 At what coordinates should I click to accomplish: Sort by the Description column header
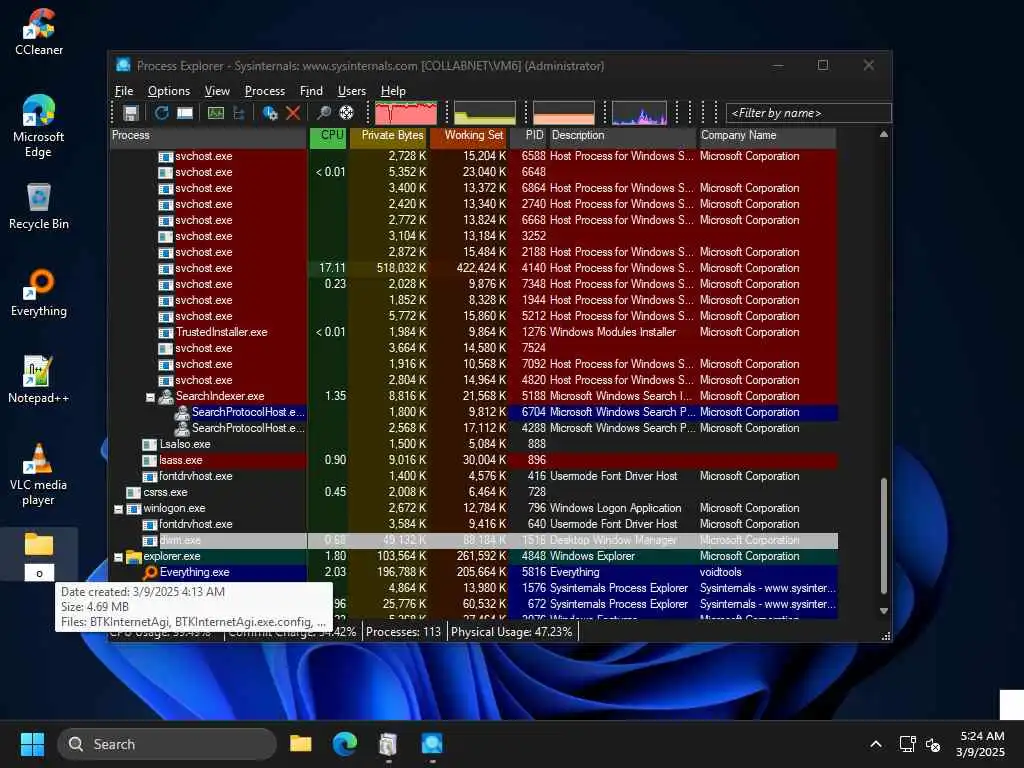tap(623, 136)
